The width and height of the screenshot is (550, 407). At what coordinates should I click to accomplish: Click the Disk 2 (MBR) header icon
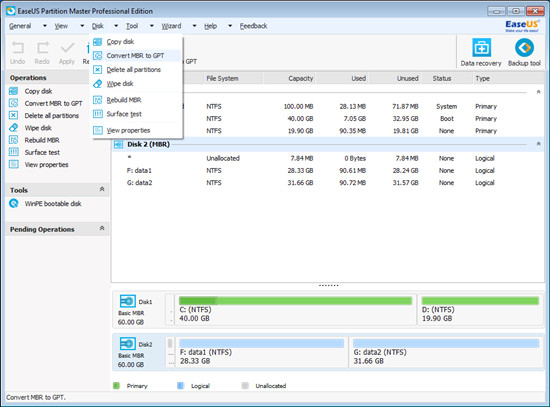point(119,144)
